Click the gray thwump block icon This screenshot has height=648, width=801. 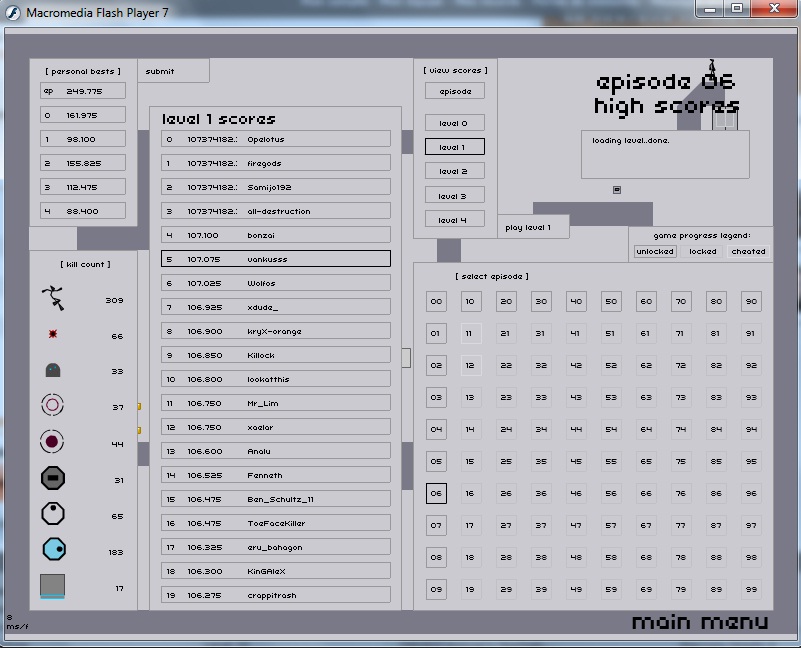click(x=52, y=587)
